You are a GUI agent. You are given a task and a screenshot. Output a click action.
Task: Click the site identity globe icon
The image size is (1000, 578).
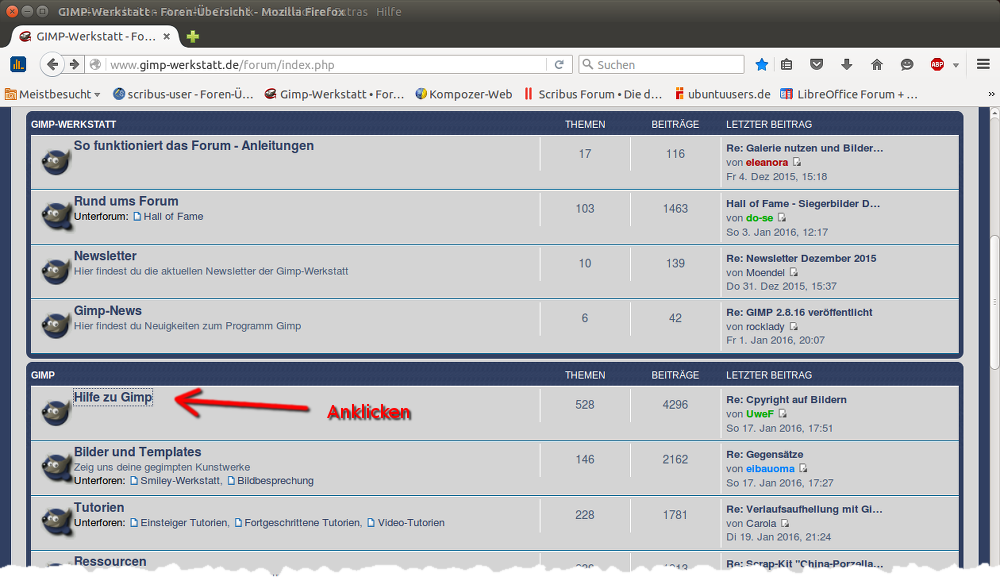(96, 64)
